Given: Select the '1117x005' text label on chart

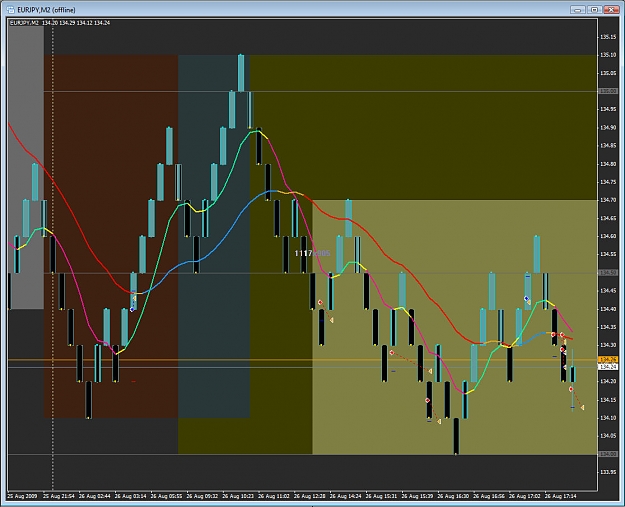Looking at the screenshot, I should point(312,253).
